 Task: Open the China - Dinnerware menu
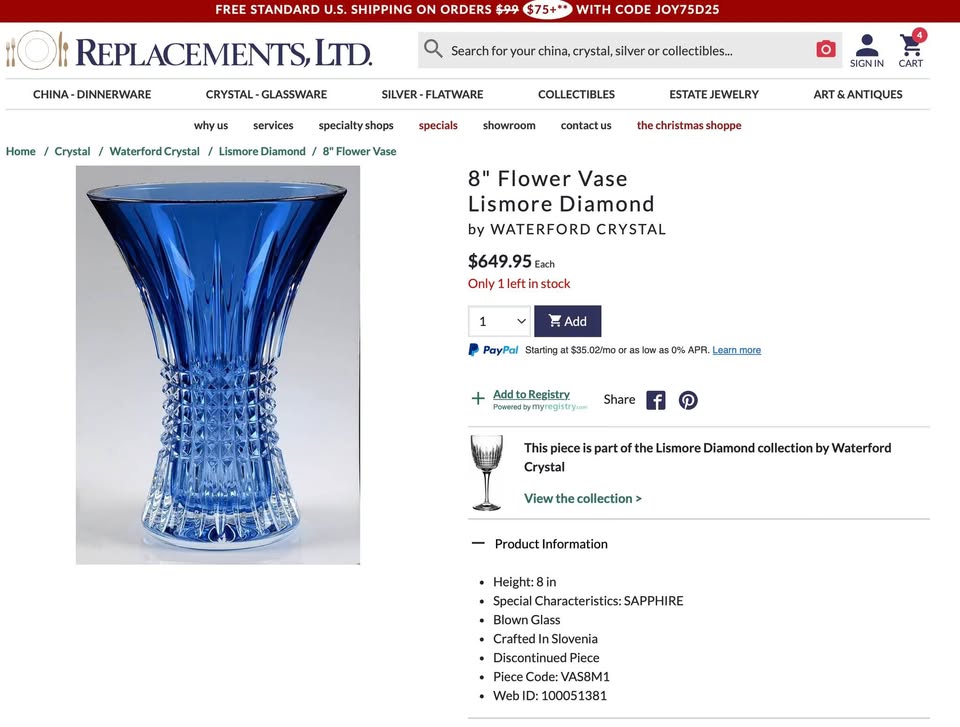[x=92, y=94]
